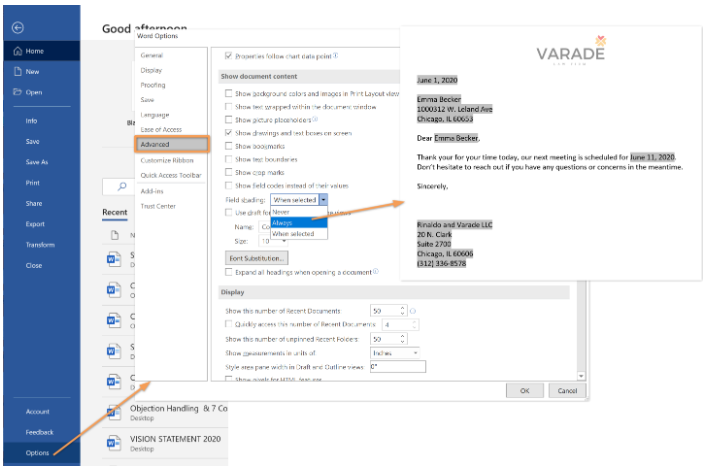726x472 pixels.
Task: Click Cancel in Word Options
Action: (567, 391)
